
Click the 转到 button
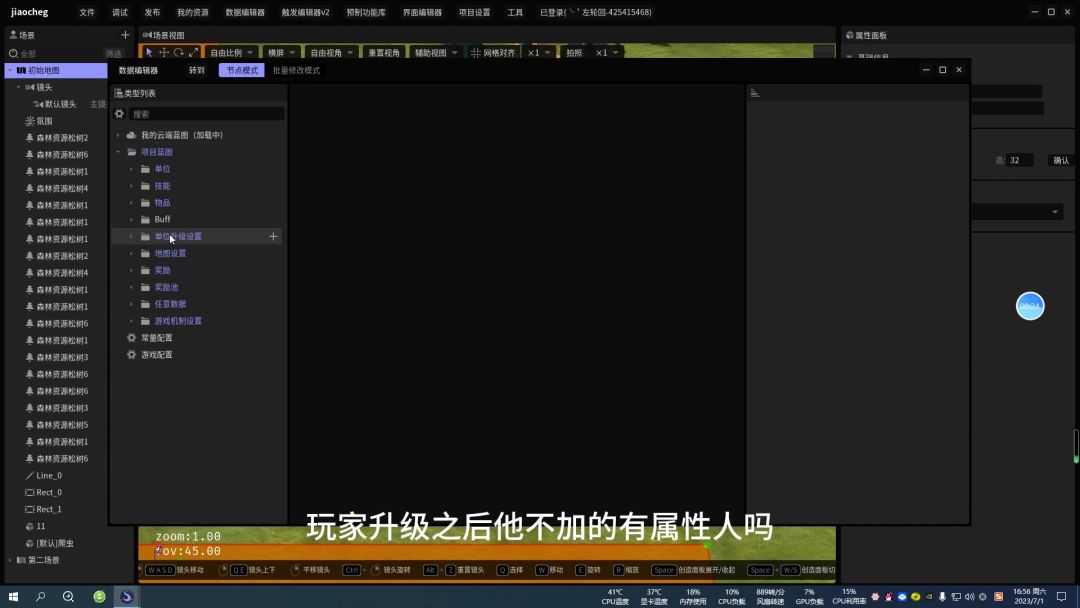click(x=197, y=71)
